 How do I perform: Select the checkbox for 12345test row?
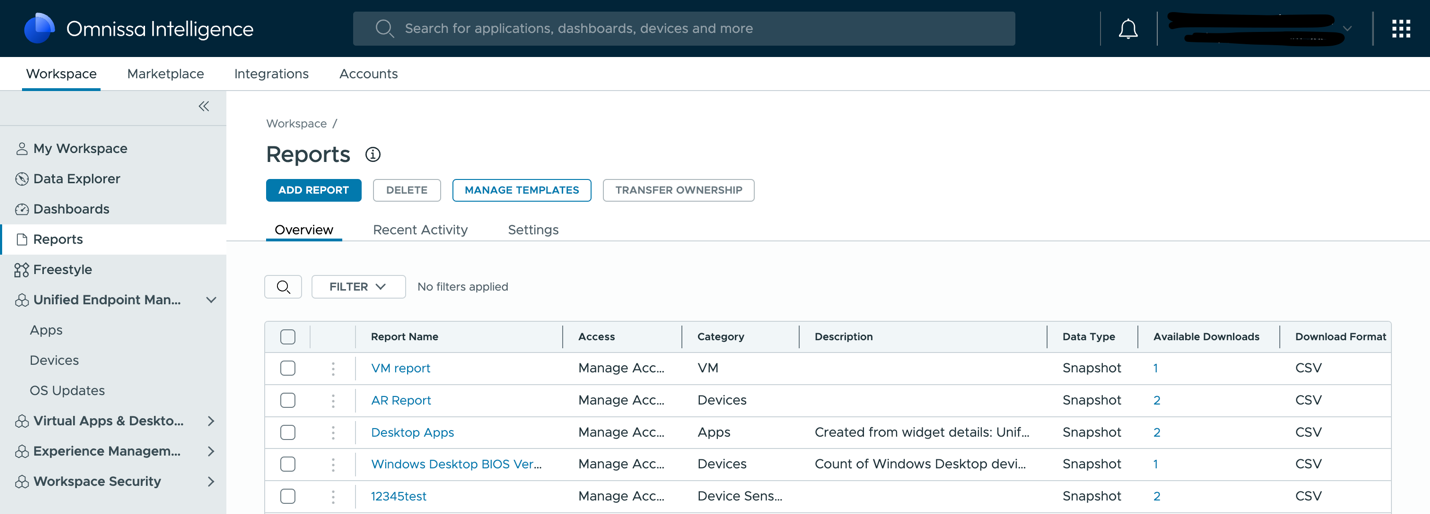(288, 497)
